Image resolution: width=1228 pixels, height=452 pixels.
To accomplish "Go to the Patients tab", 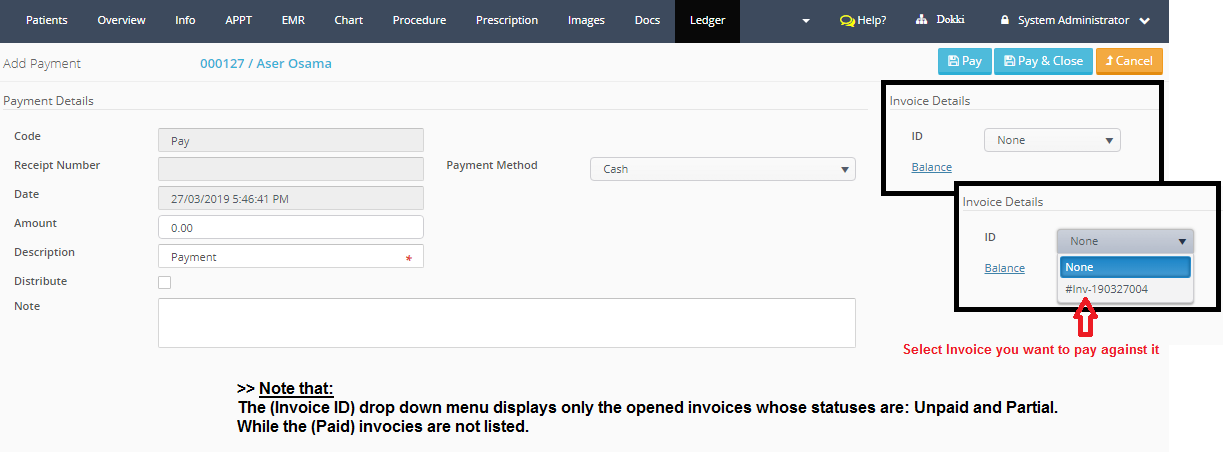I will 48,21.
